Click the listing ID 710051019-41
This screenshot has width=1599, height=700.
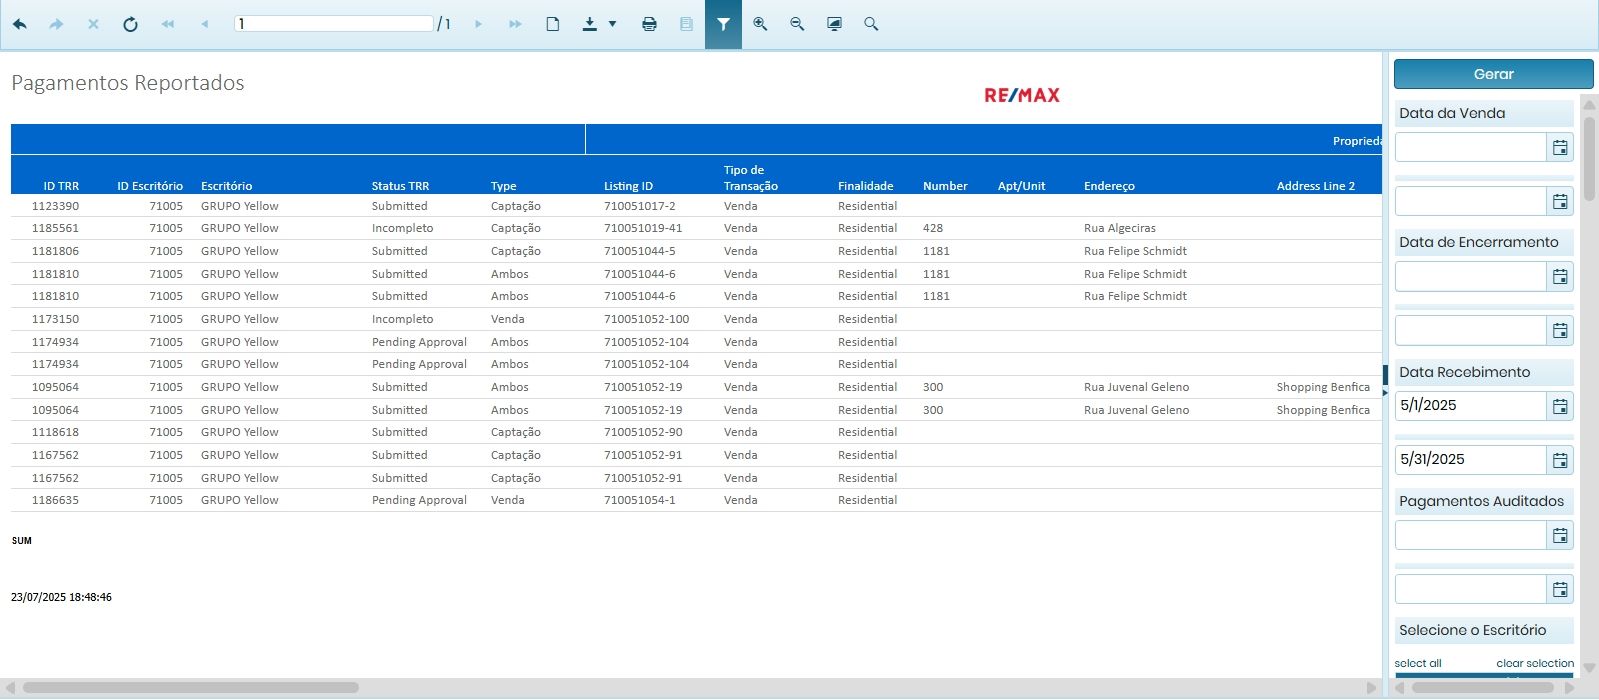(x=643, y=228)
